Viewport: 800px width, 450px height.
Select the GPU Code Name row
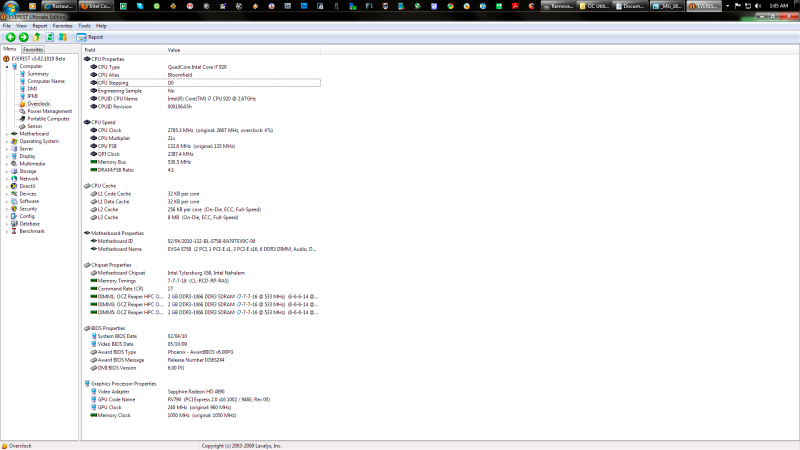[205, 399]
